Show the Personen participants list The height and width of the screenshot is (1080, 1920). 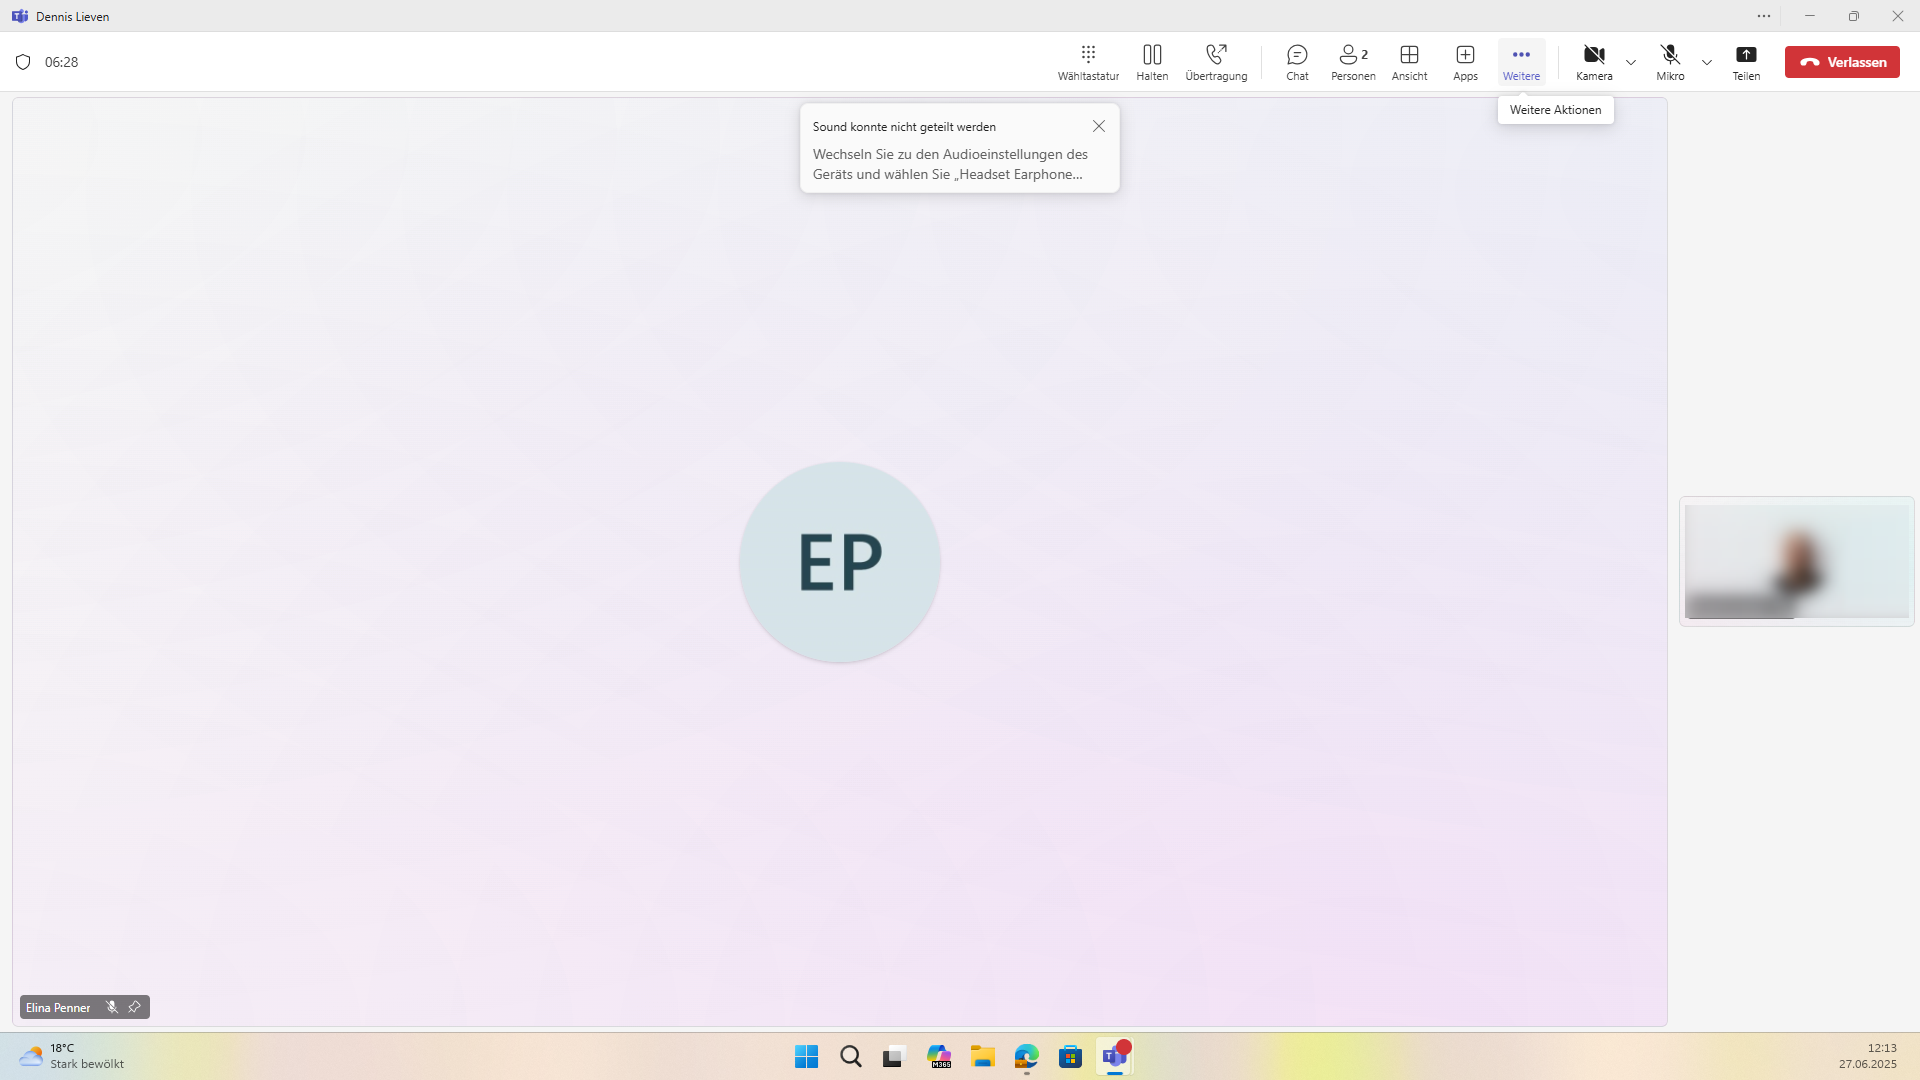[x=1353, y=62]
